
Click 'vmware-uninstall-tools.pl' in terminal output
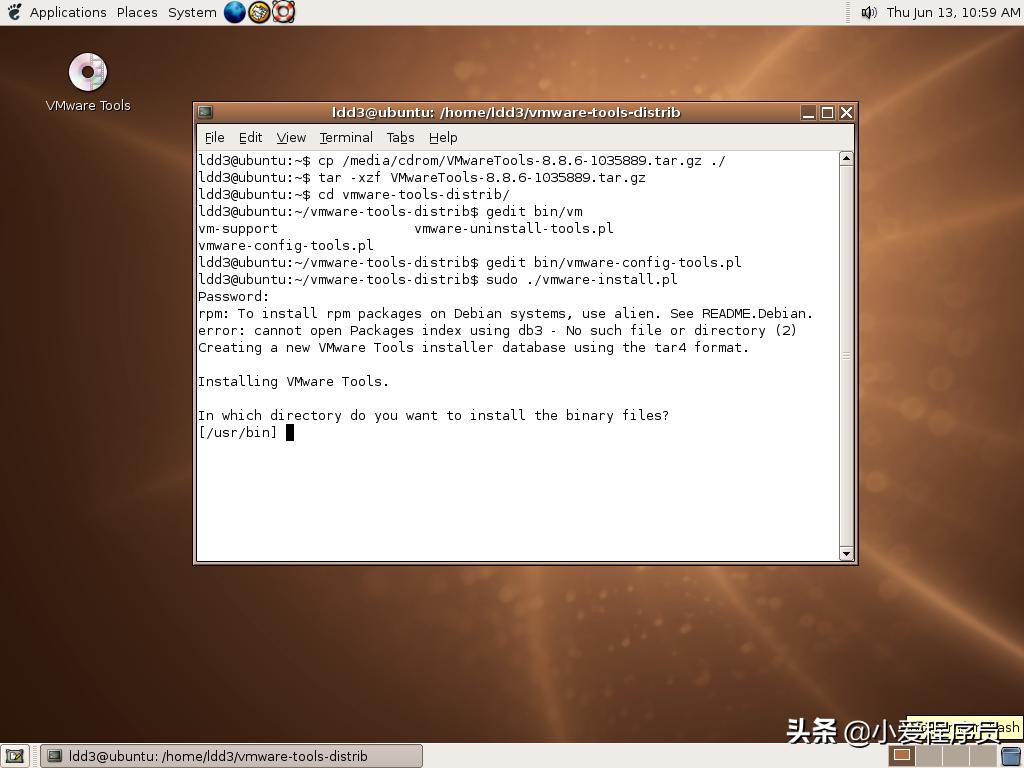[x=514, y=229]
